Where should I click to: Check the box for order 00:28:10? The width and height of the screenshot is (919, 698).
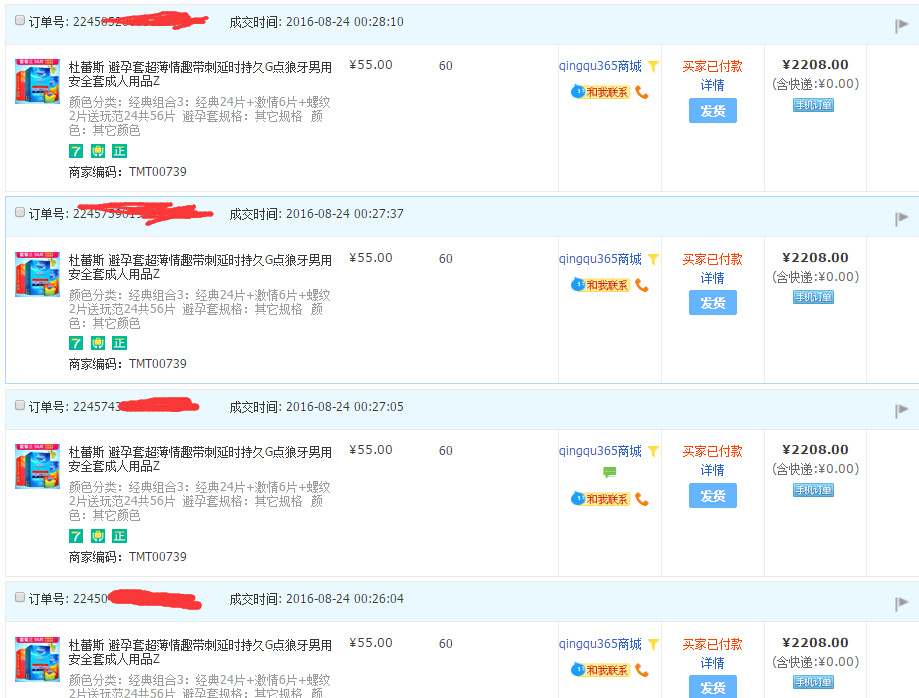point(20,21)
